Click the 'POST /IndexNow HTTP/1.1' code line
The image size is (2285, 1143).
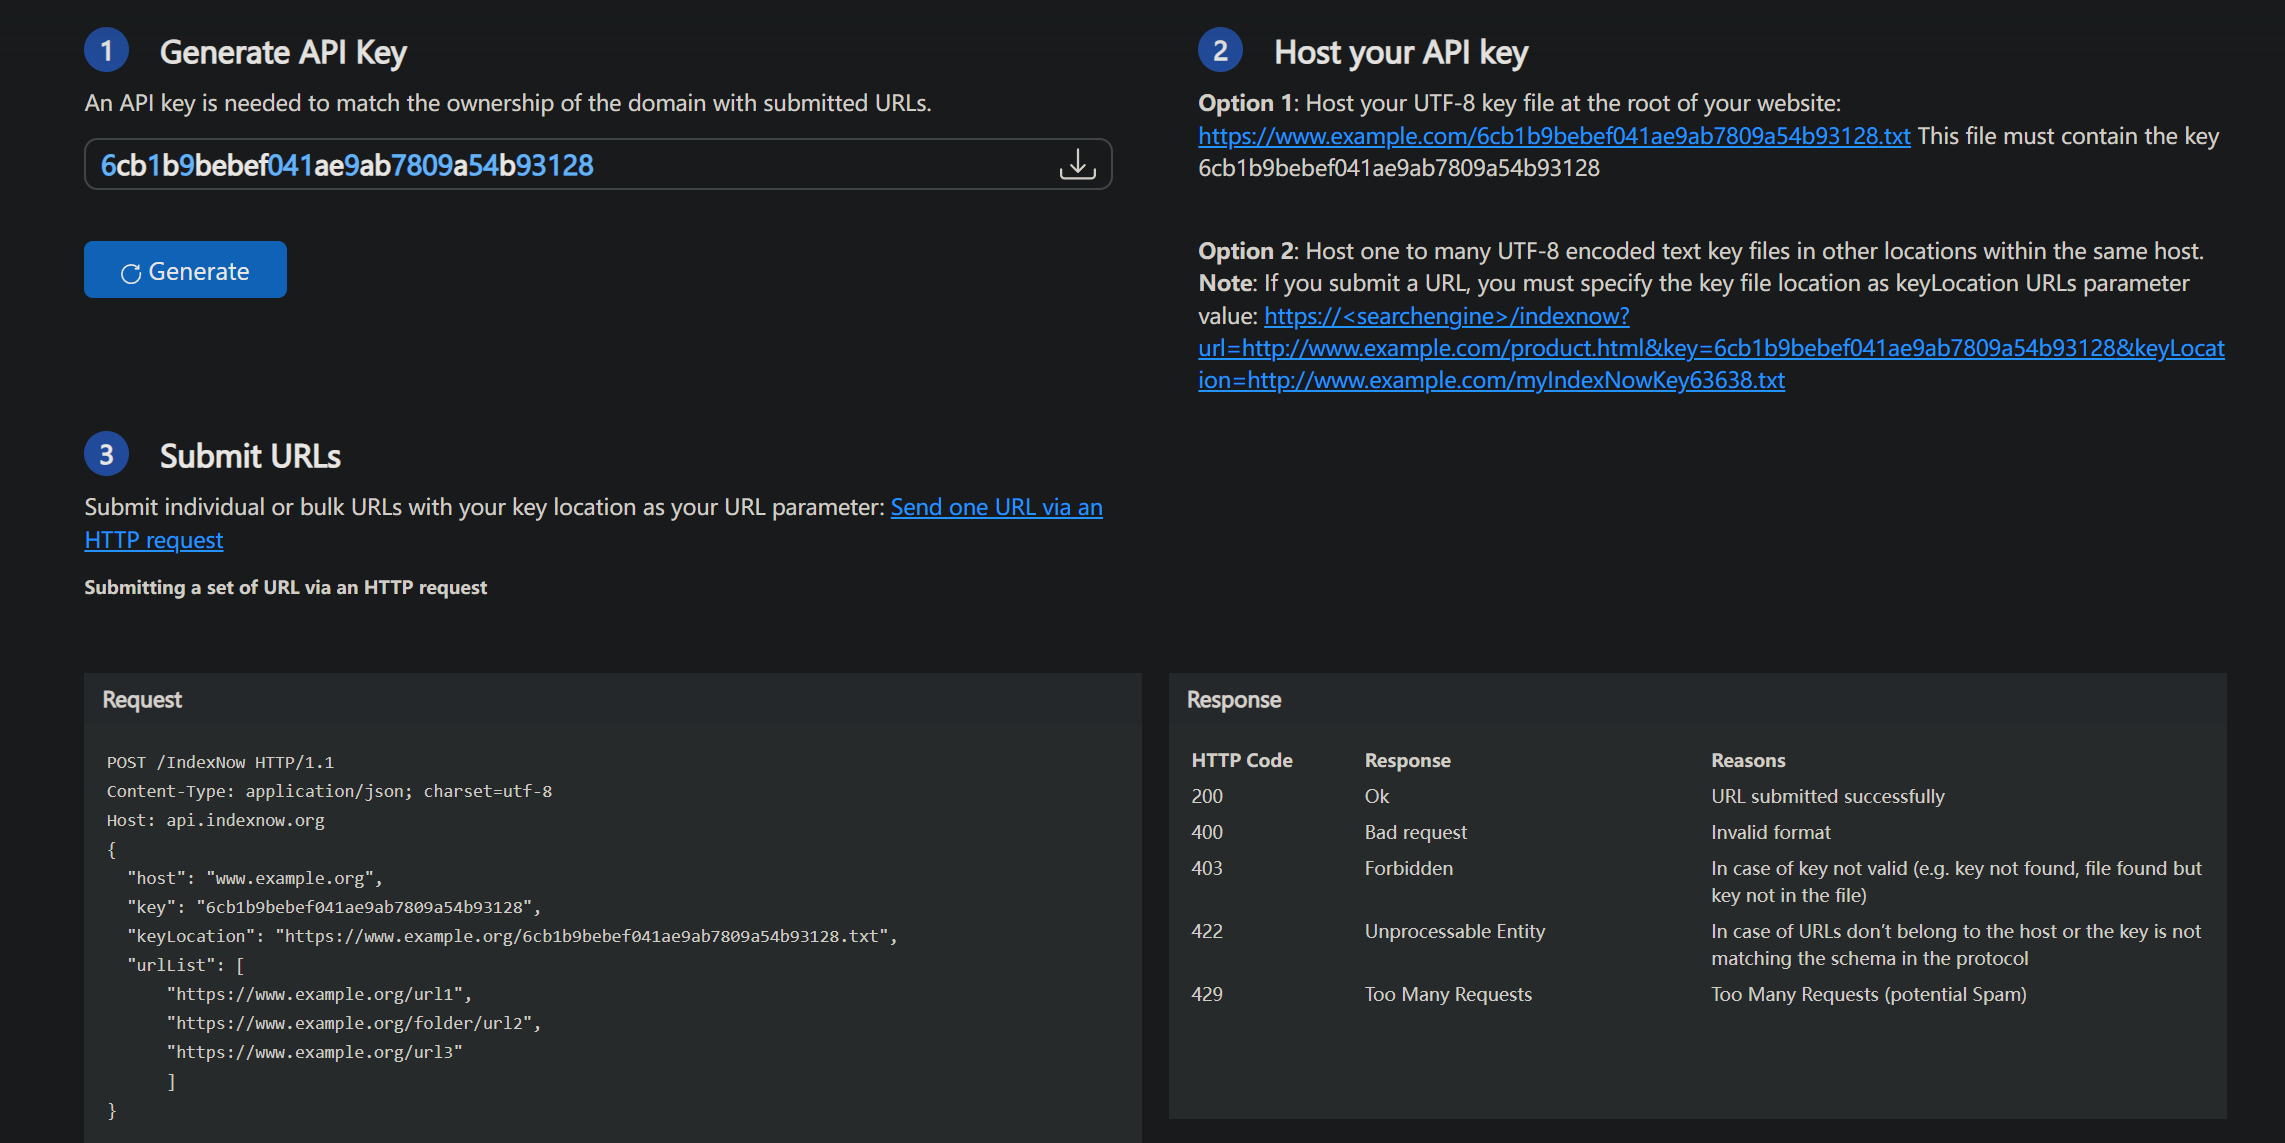coord(220,762)
